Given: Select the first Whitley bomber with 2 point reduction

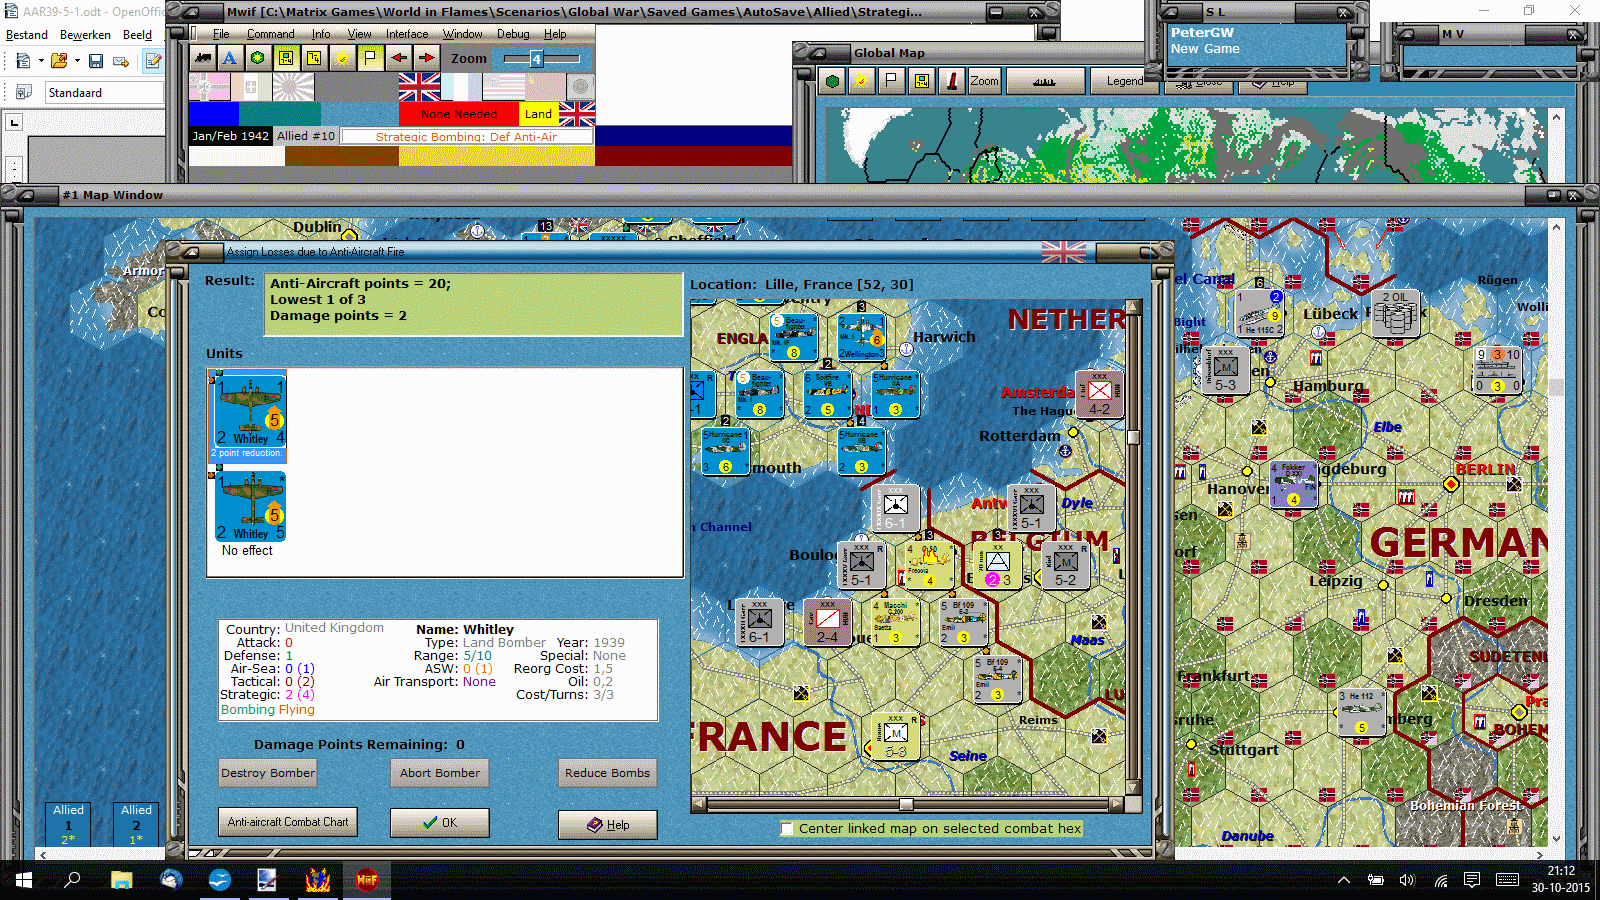Looking at the screenshot, I should point(247,414).
